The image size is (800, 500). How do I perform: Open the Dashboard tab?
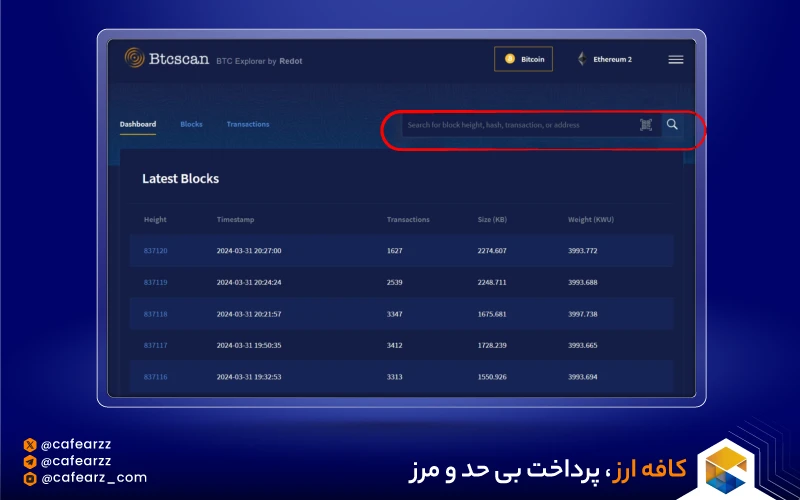coord(138,124)
